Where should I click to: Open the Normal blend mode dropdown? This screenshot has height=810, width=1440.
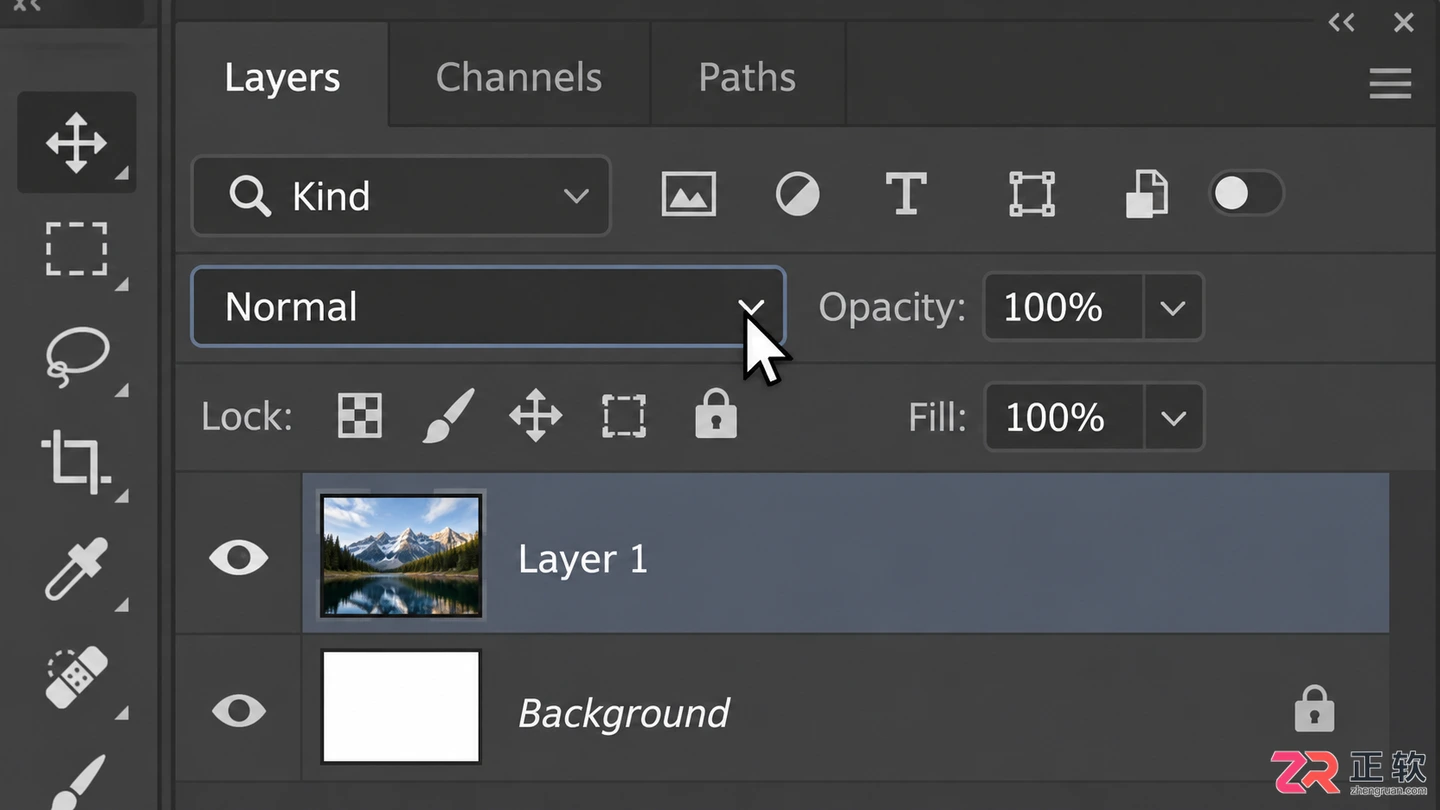click(x=488, y=306)
